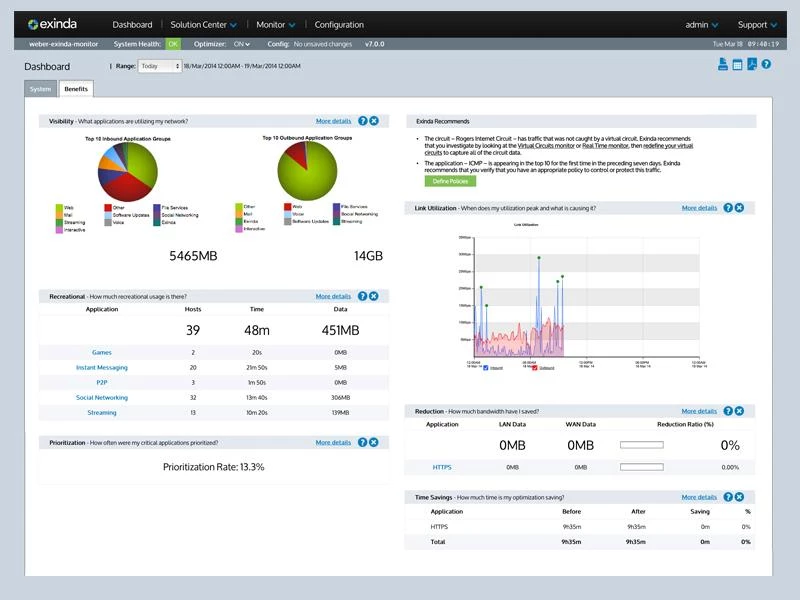Open the Configuration menu item
The width and height of the screenshot is (800, 600).
339,24
